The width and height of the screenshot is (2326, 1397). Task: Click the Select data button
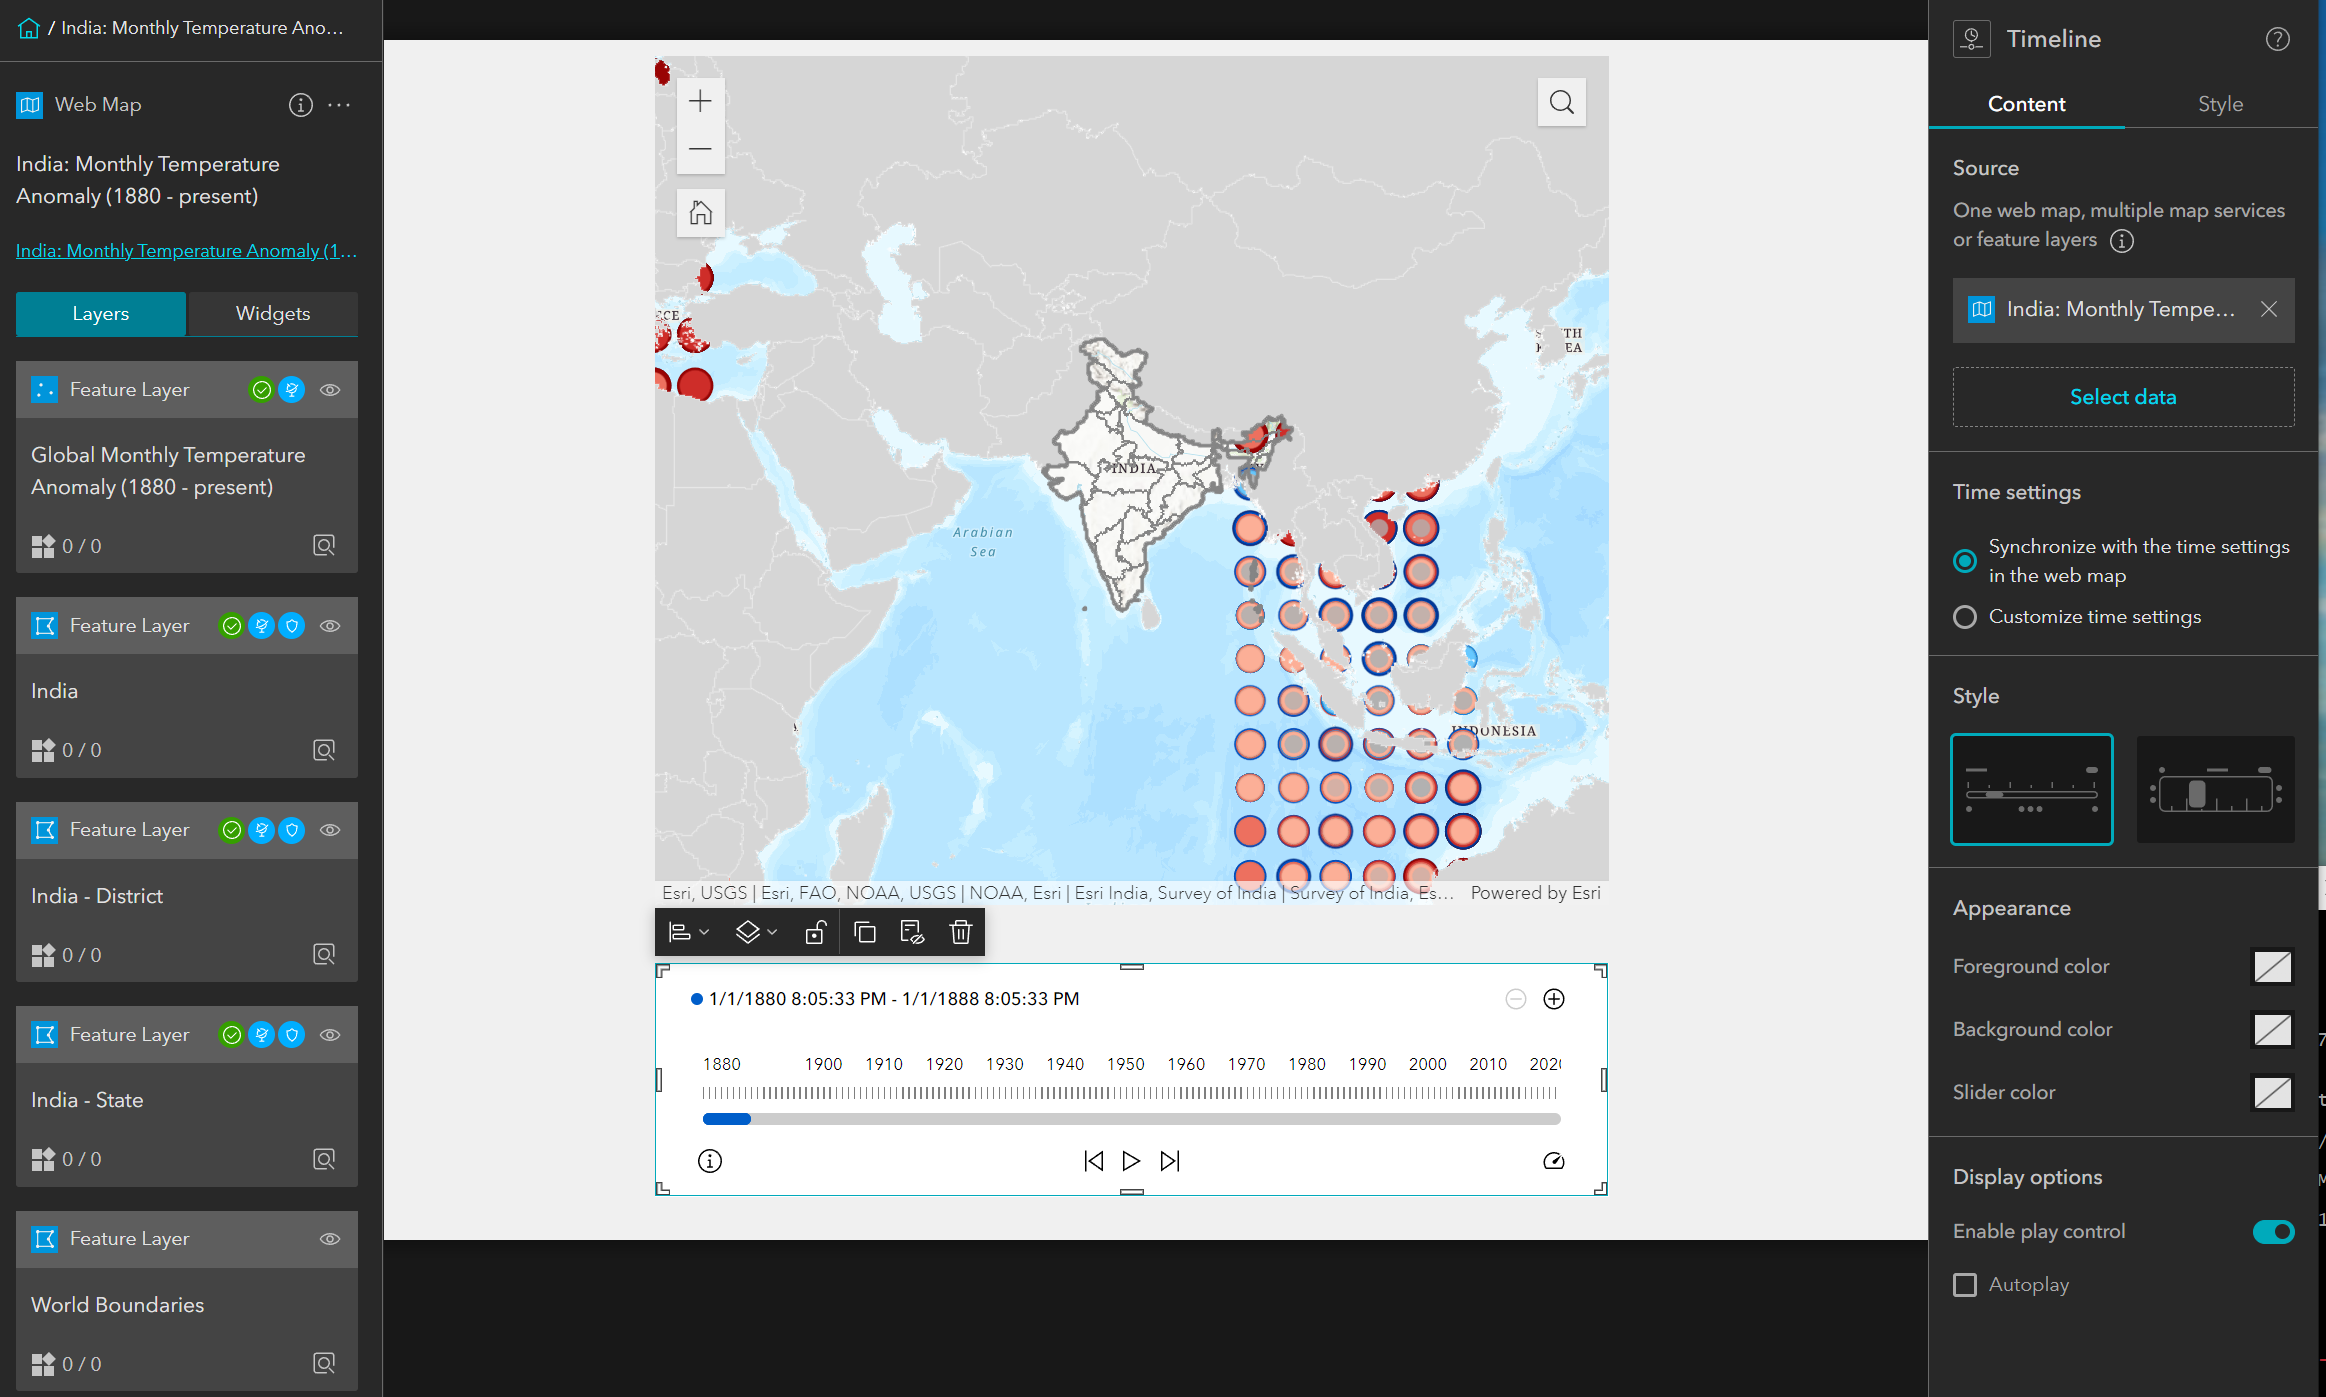coord(2122,397)
